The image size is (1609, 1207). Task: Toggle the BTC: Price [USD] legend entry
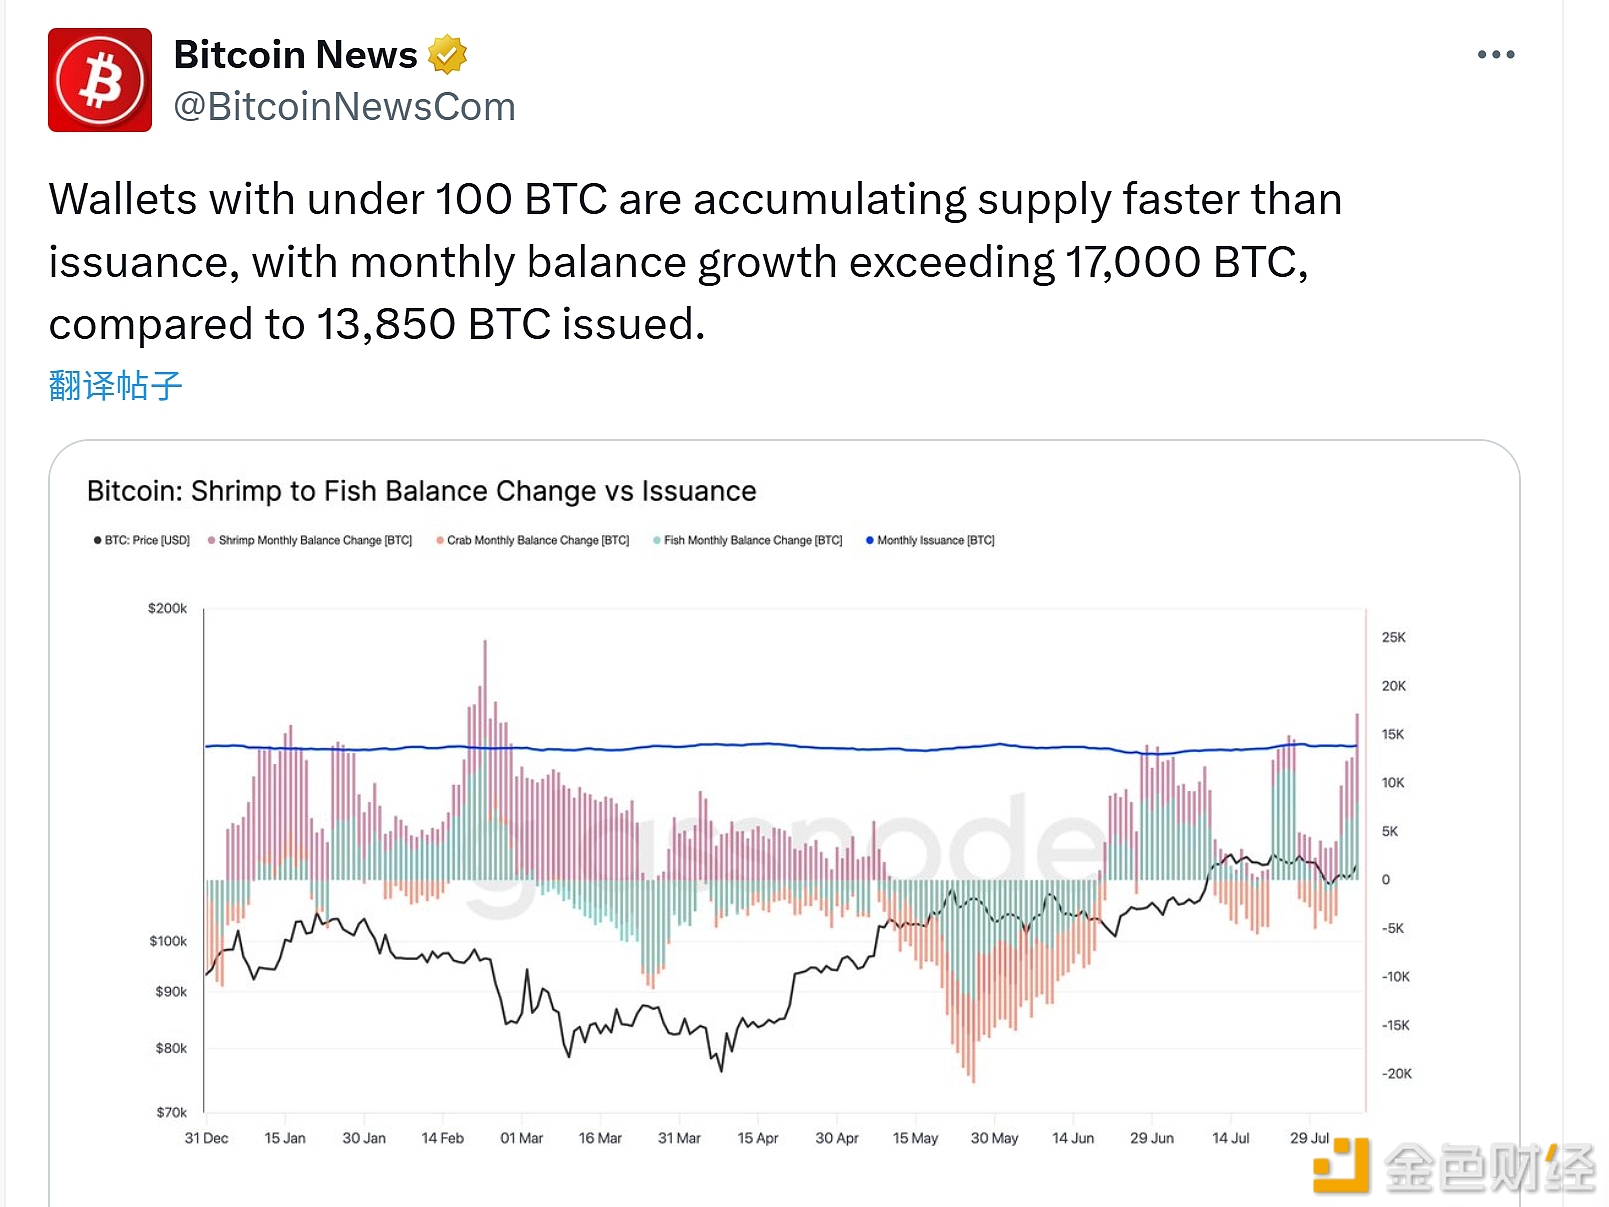point(142,540)
